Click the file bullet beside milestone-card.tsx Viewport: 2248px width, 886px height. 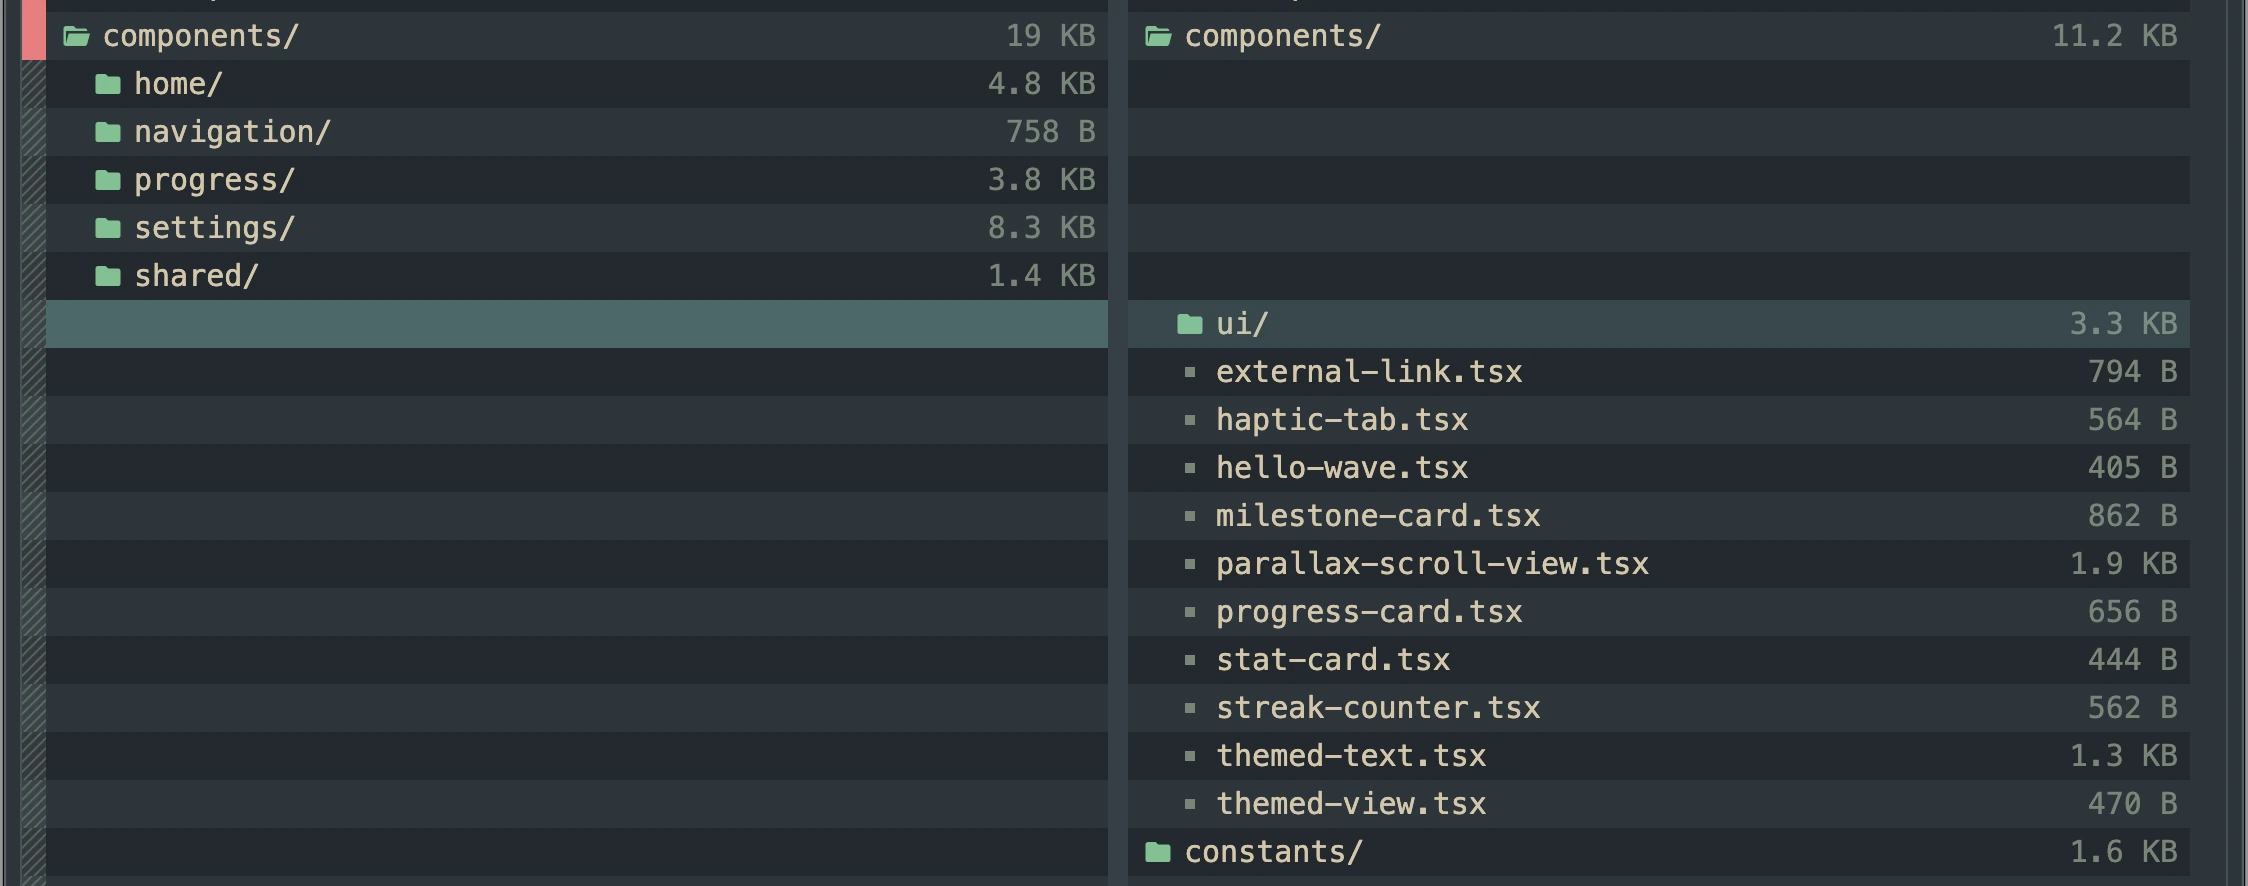click(1190, 516)
